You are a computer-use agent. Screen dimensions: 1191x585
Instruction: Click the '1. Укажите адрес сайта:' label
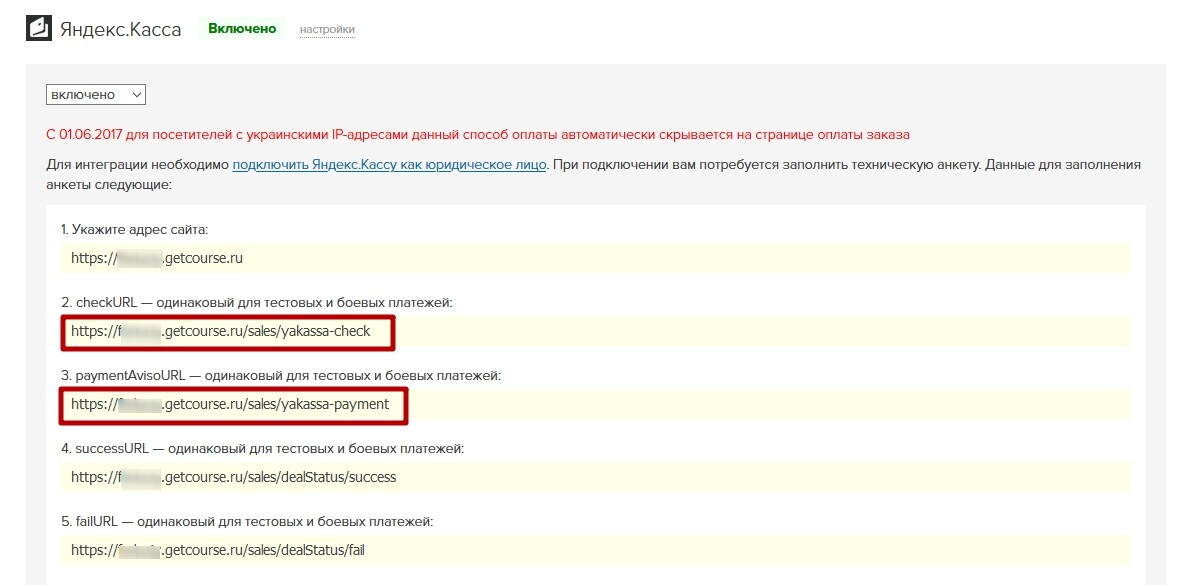(x=134, y=229)
